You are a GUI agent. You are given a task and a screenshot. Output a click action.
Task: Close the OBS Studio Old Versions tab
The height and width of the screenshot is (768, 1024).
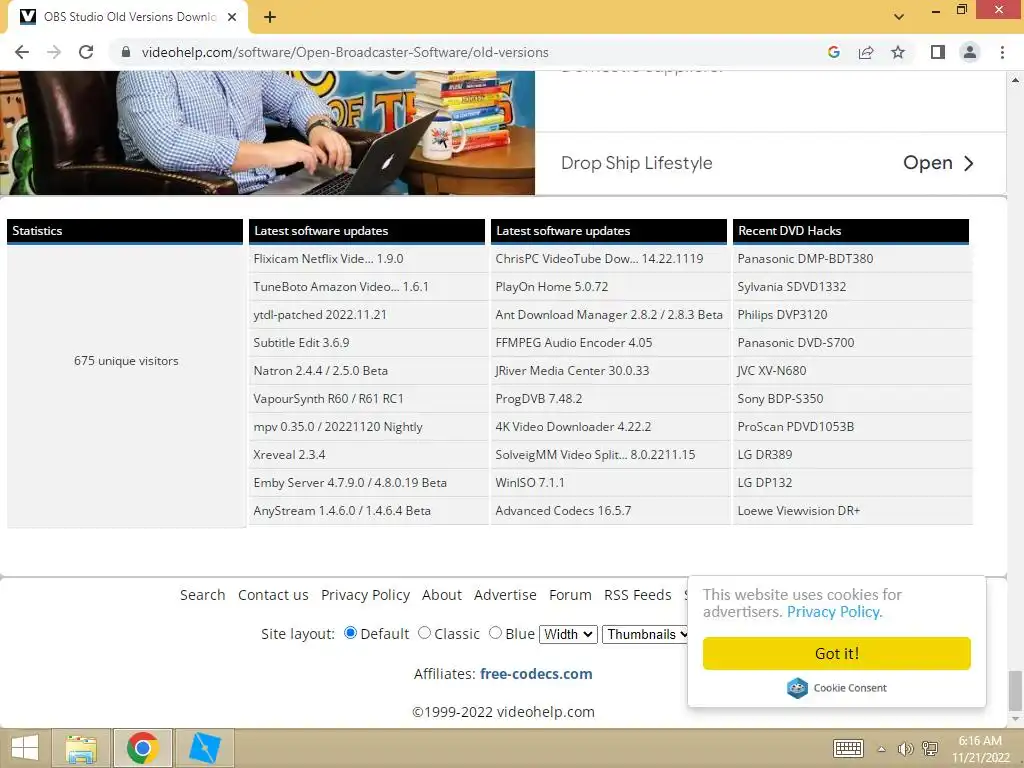pyautogui.click(x=232, y=17)
